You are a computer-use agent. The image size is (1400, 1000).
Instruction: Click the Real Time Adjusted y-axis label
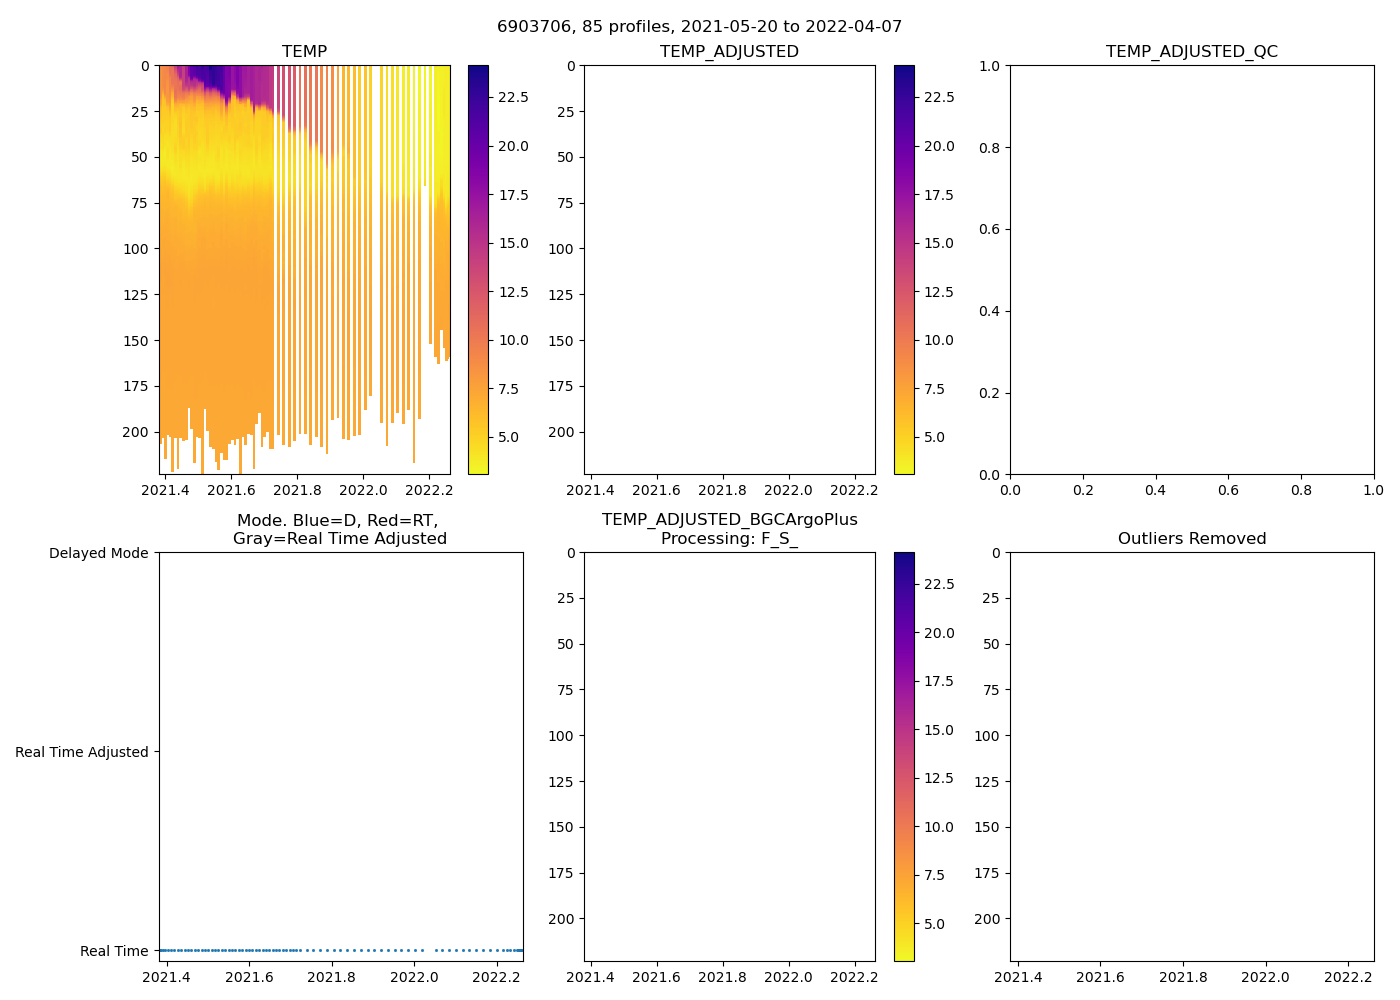tap(81, 752)
